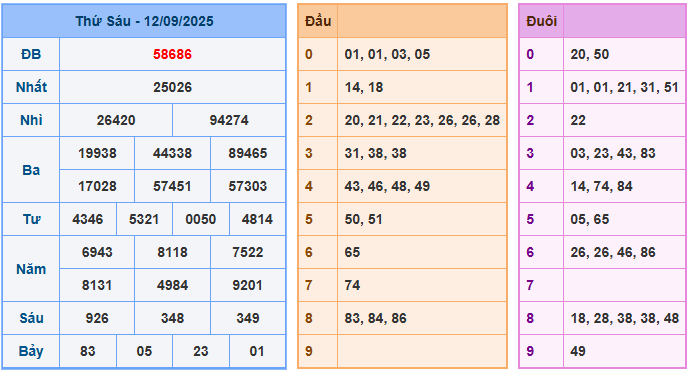Image resolution: width=688 pixels, height=370 pixels.
Task: Select third prize number 17028
Action: coord(97,186)
